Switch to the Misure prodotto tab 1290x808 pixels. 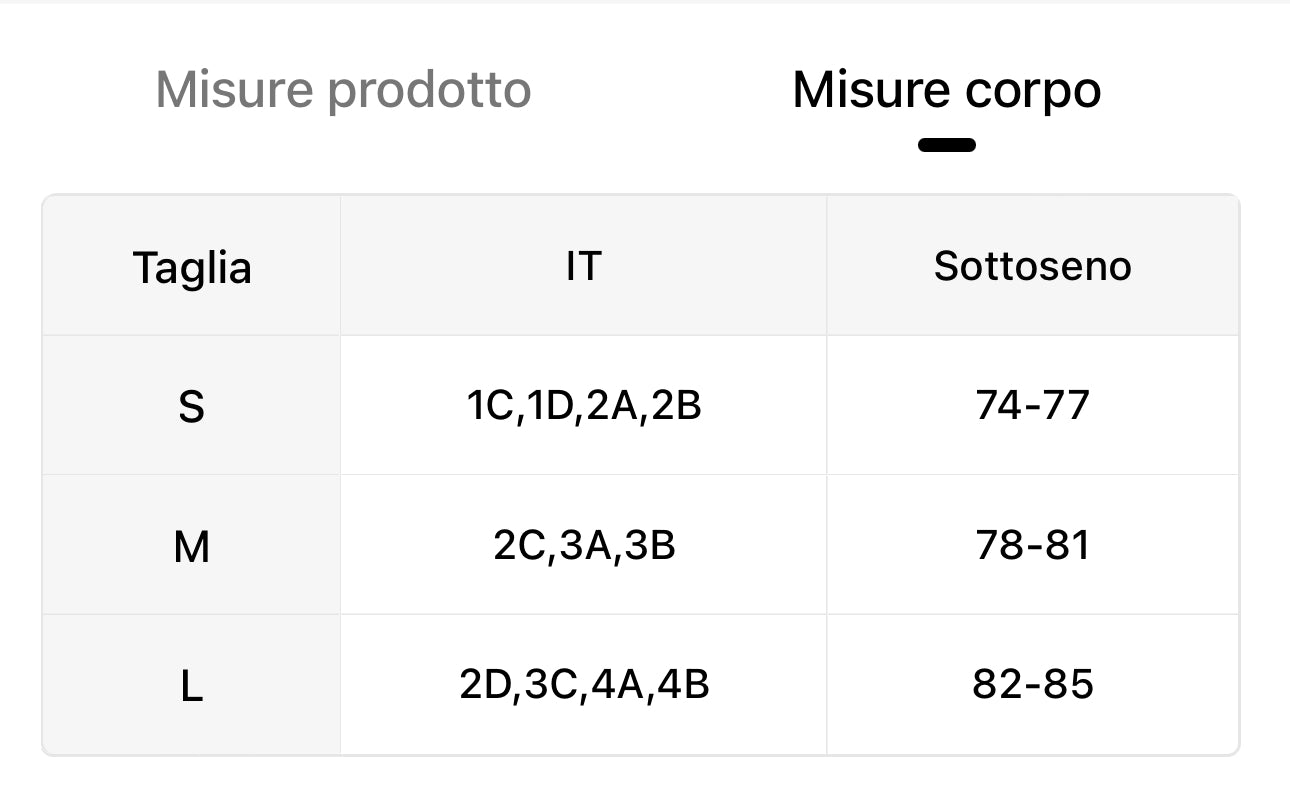pyautogui.click(x=342, y=89)
